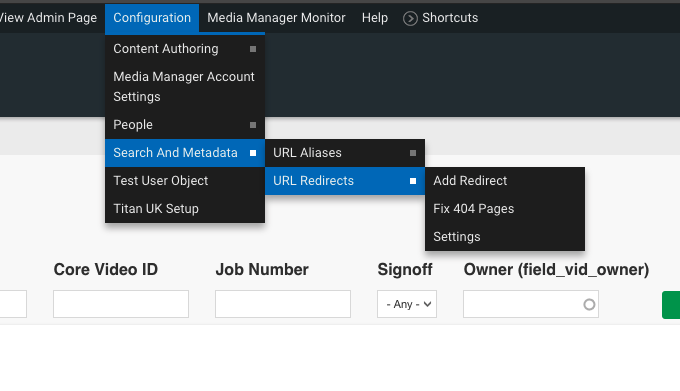Select URL Aliases submenu item
The width and height of the screenshot is (680, 391).
pyautogui.click(x=345, y=153)
